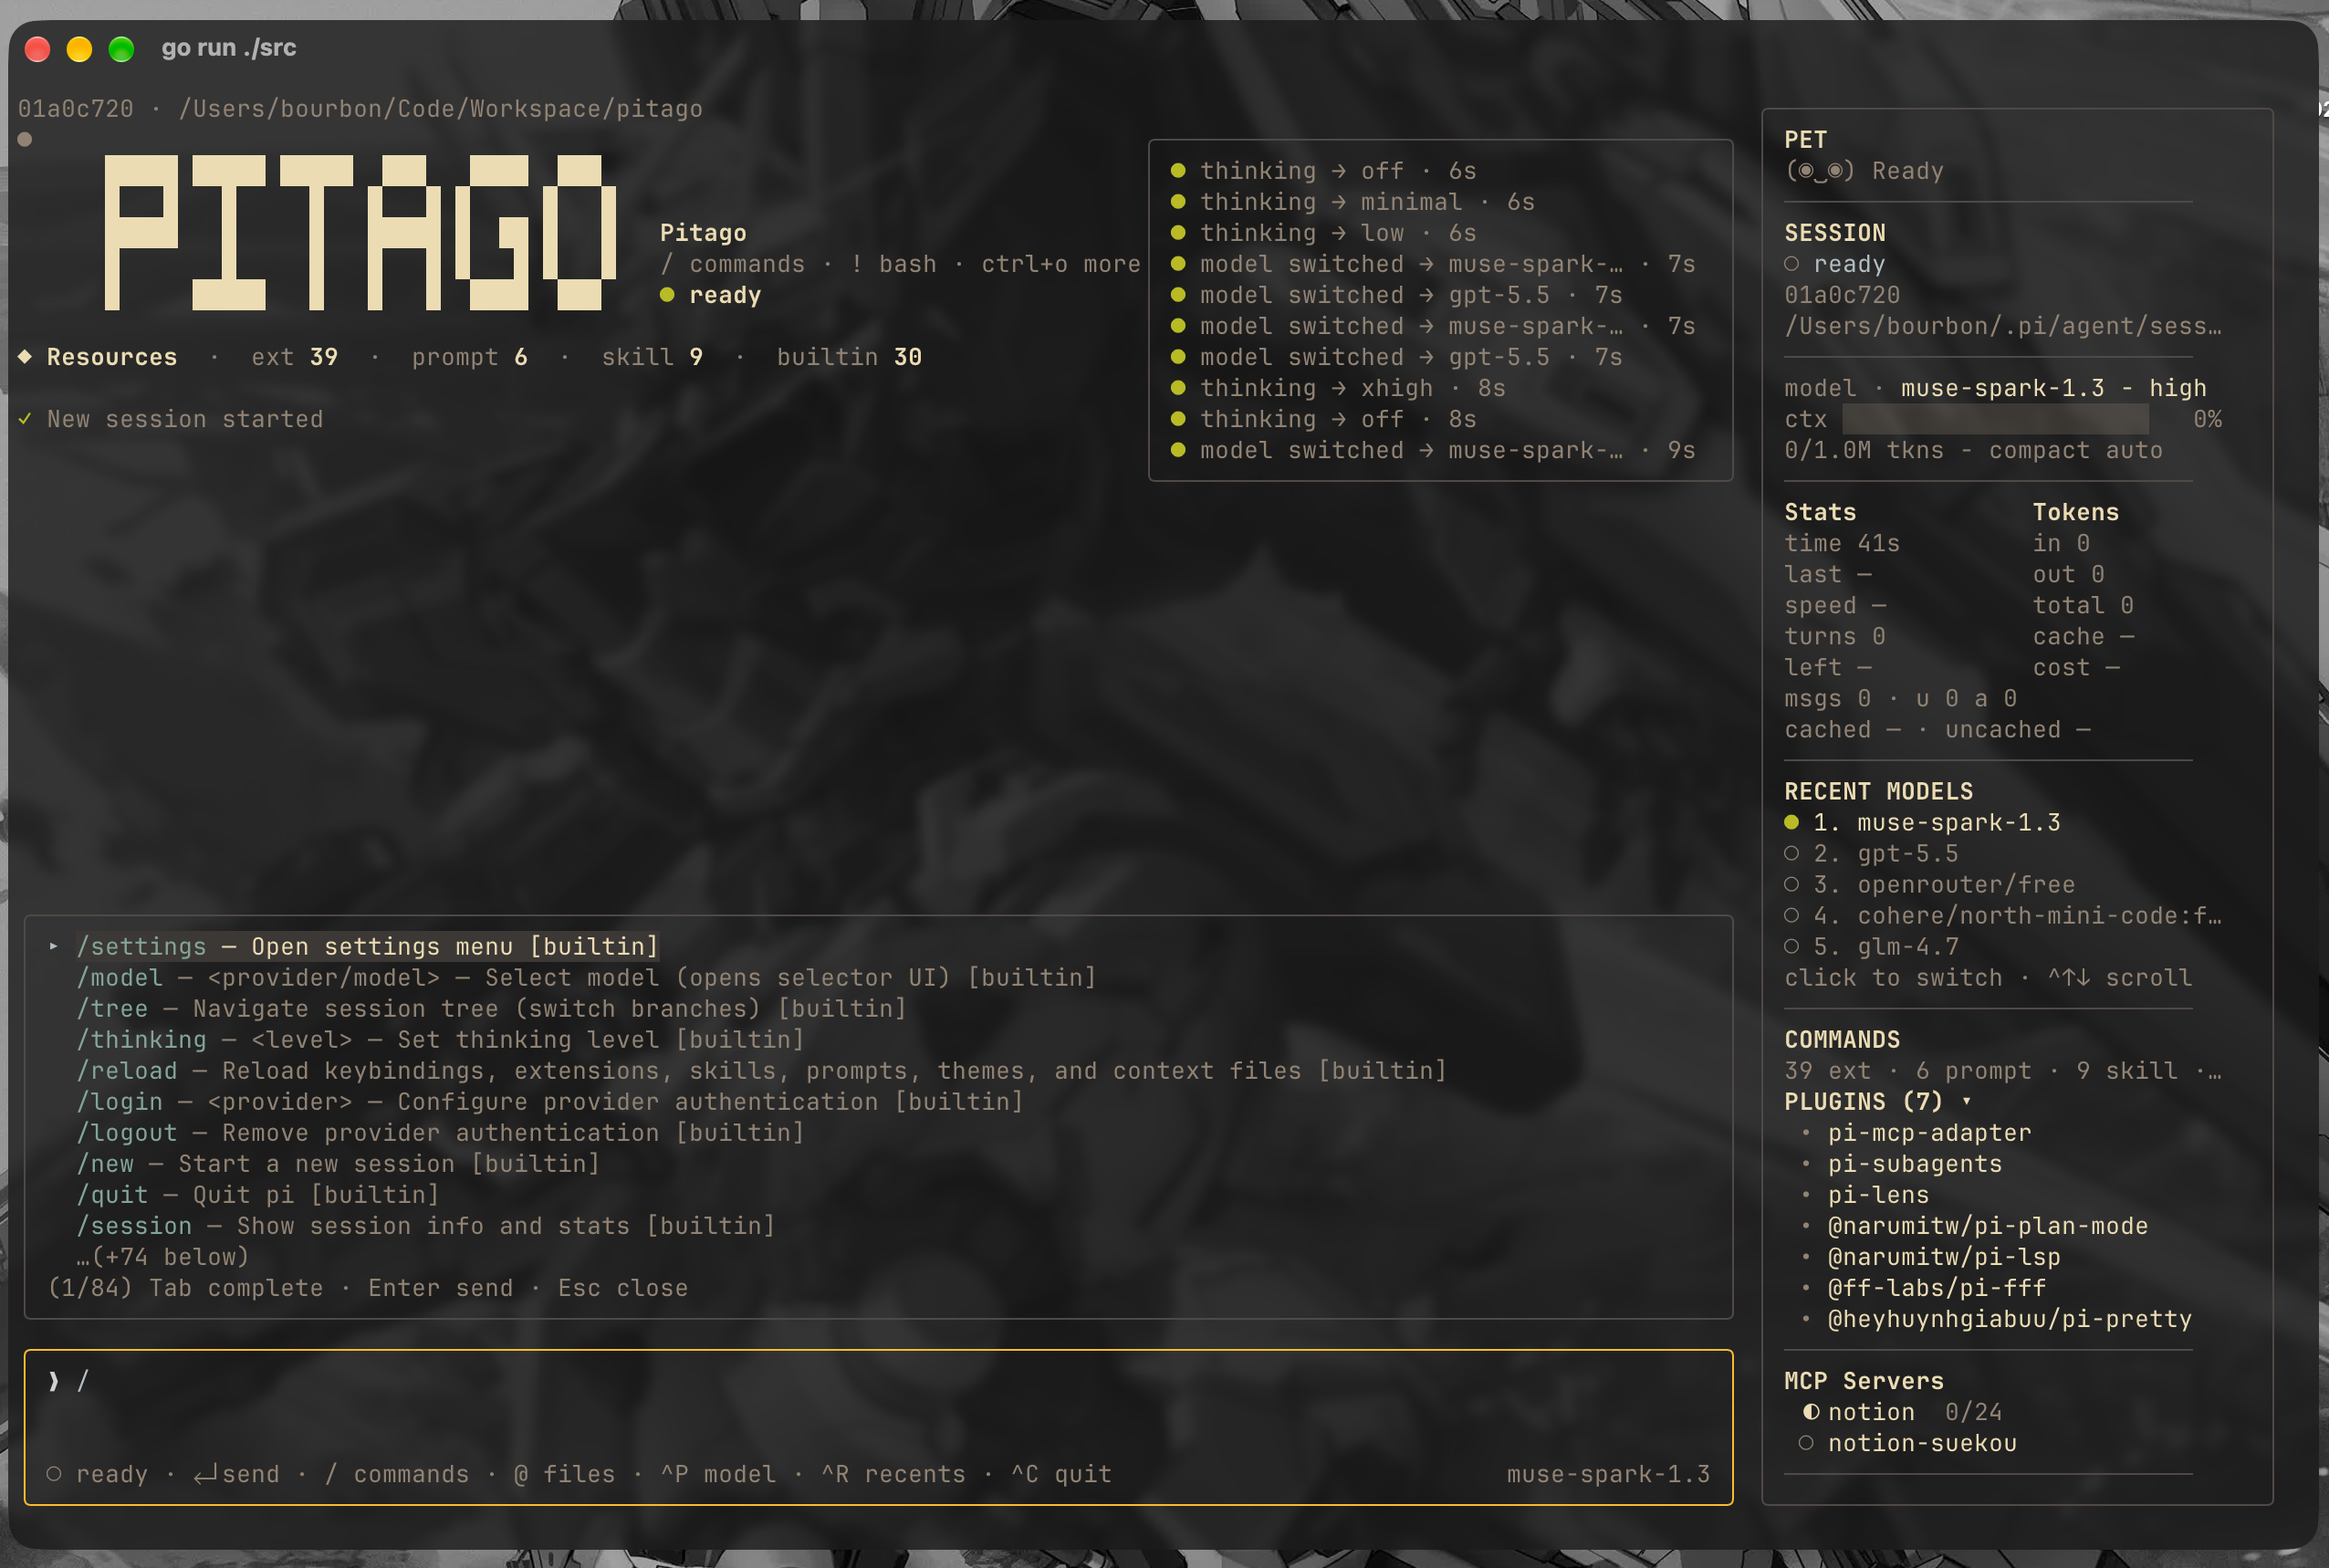Click the New session started checkmark icon
This screenshot has width=2329, height=1568.
tap(25, 418)
